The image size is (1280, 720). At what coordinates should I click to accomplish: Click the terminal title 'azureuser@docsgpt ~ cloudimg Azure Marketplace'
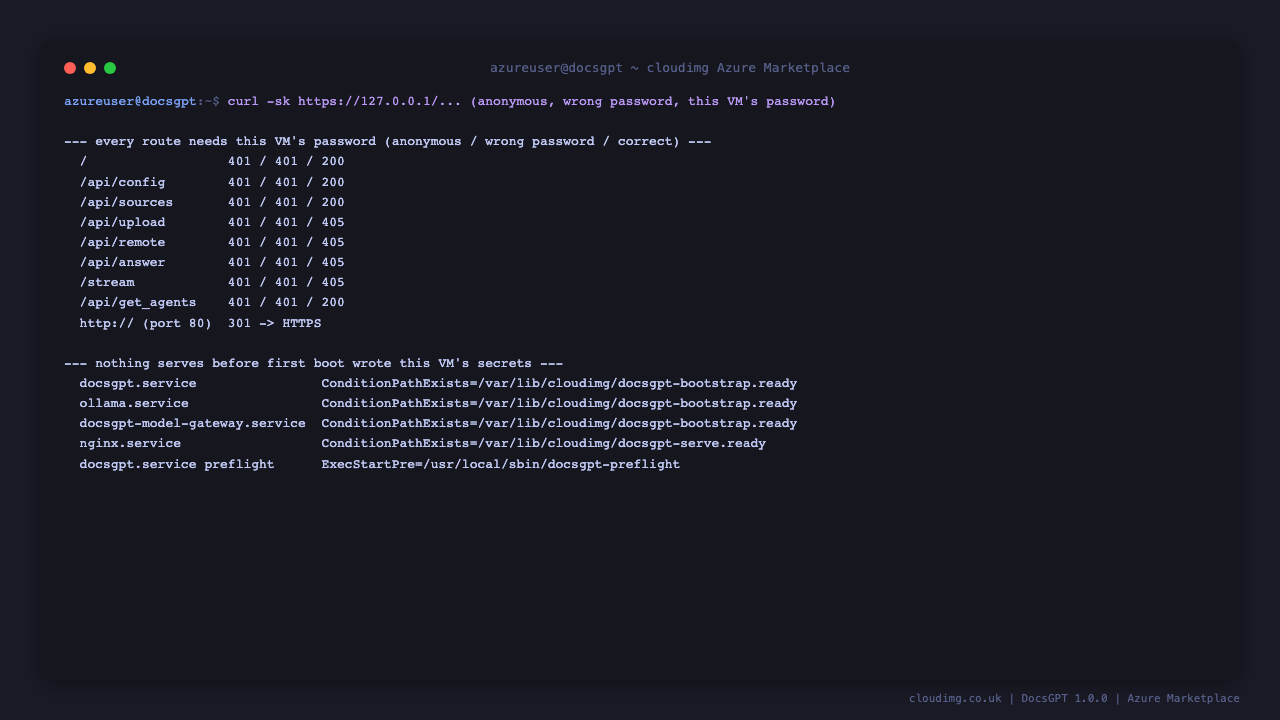coord(670,68)
